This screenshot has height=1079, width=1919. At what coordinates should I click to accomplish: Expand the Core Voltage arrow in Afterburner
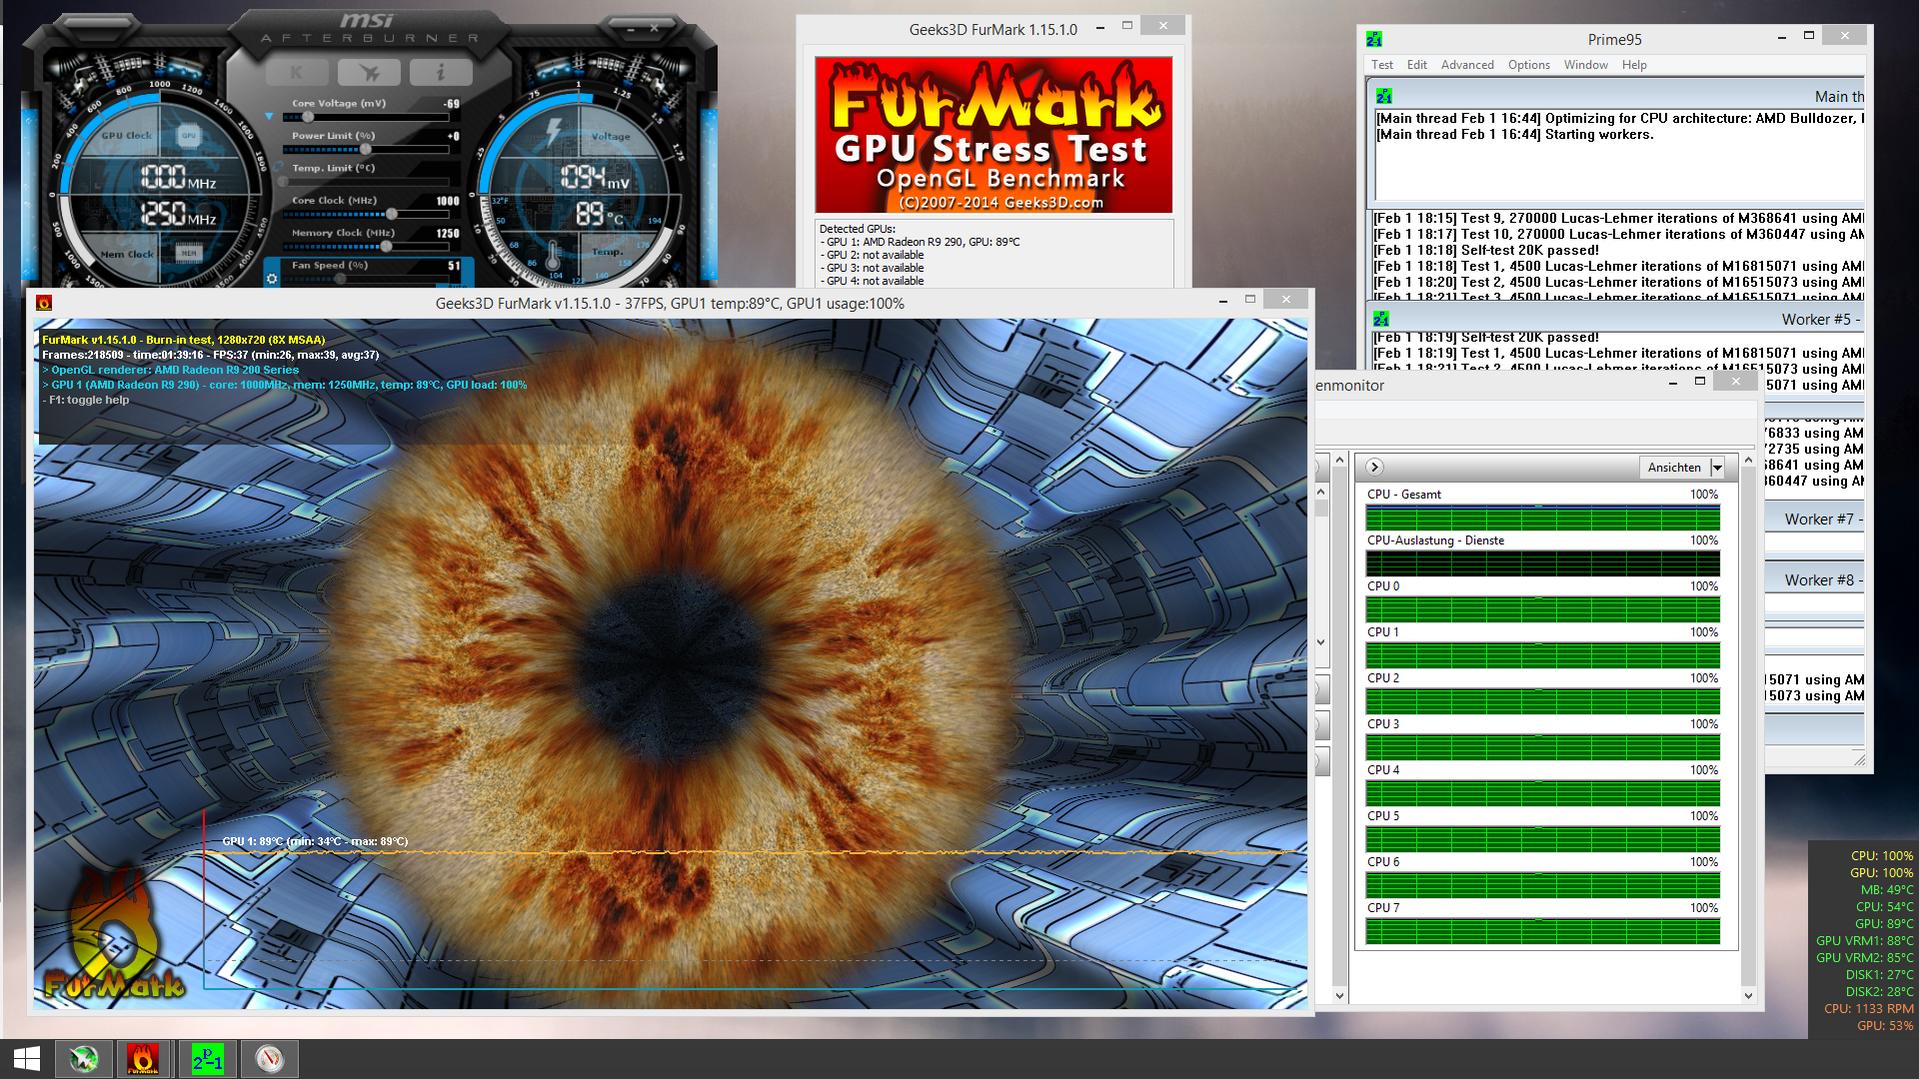(269, 117)
